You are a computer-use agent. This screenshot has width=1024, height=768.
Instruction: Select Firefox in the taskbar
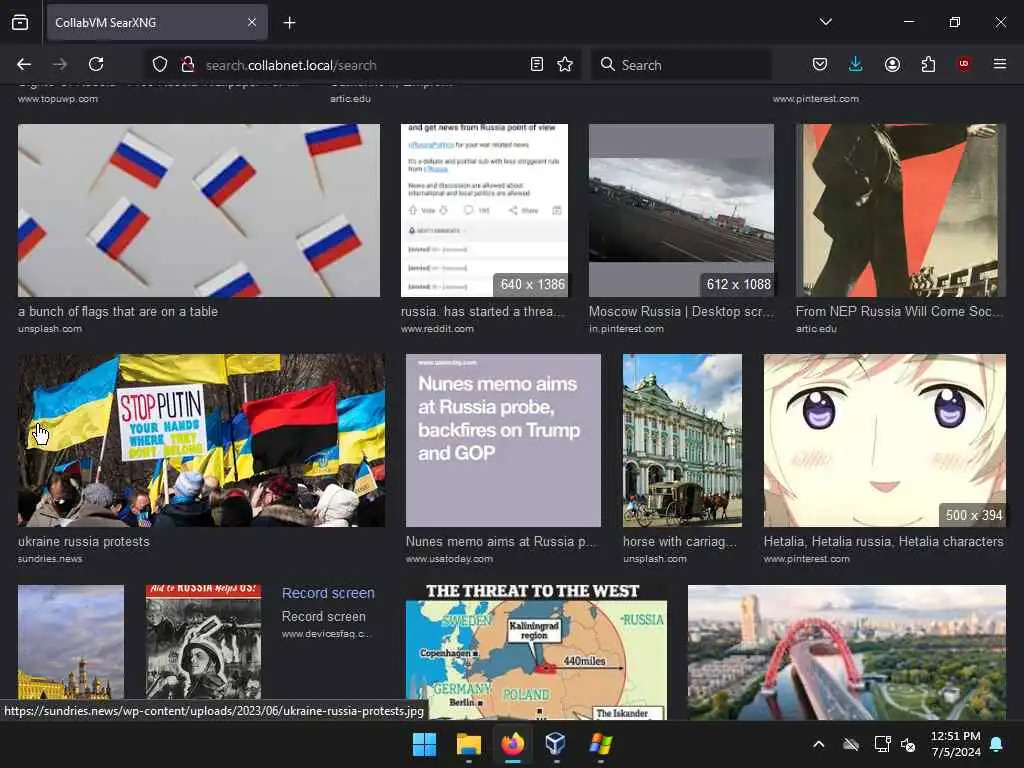pos(513,744)
